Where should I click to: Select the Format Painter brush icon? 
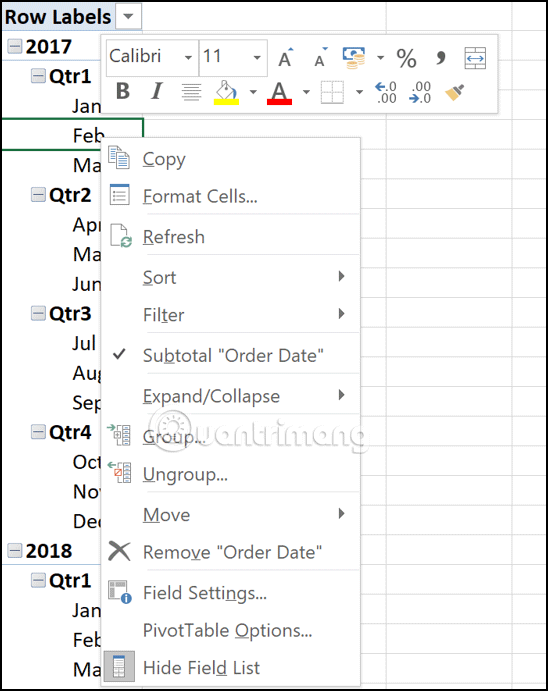click(455, 92)
